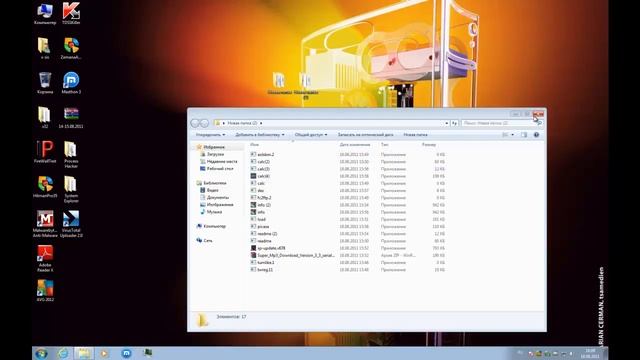Open the Process Hacker folder on desktop

point(71,154)
